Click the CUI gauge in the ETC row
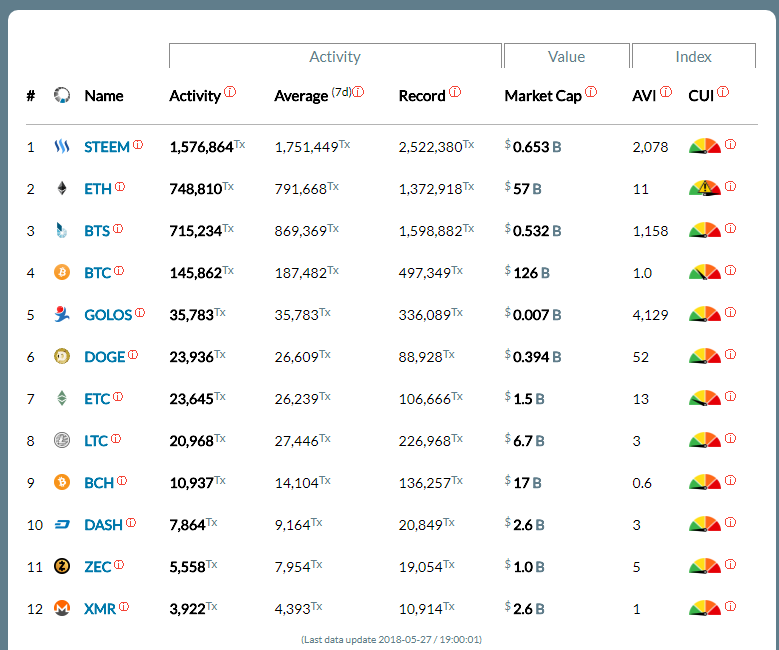The image size is (779, 650). click(x=704, y=398)
